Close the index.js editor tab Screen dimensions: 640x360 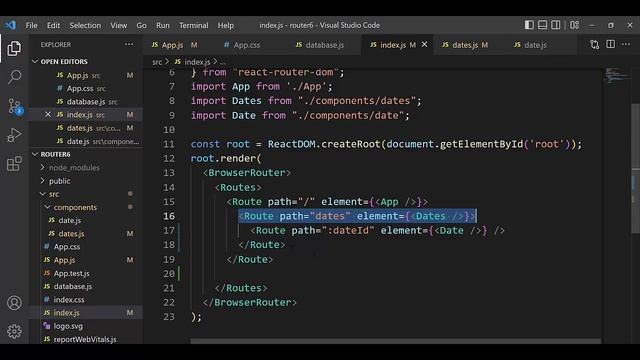[x=424, y=44]
